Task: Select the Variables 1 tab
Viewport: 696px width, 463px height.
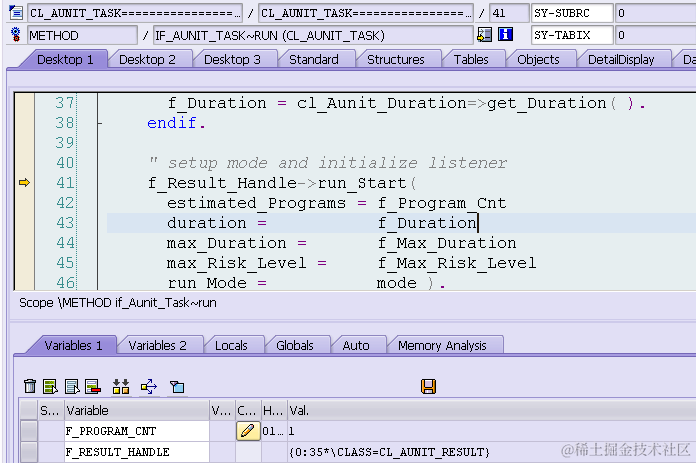Action: coord(73,345)
